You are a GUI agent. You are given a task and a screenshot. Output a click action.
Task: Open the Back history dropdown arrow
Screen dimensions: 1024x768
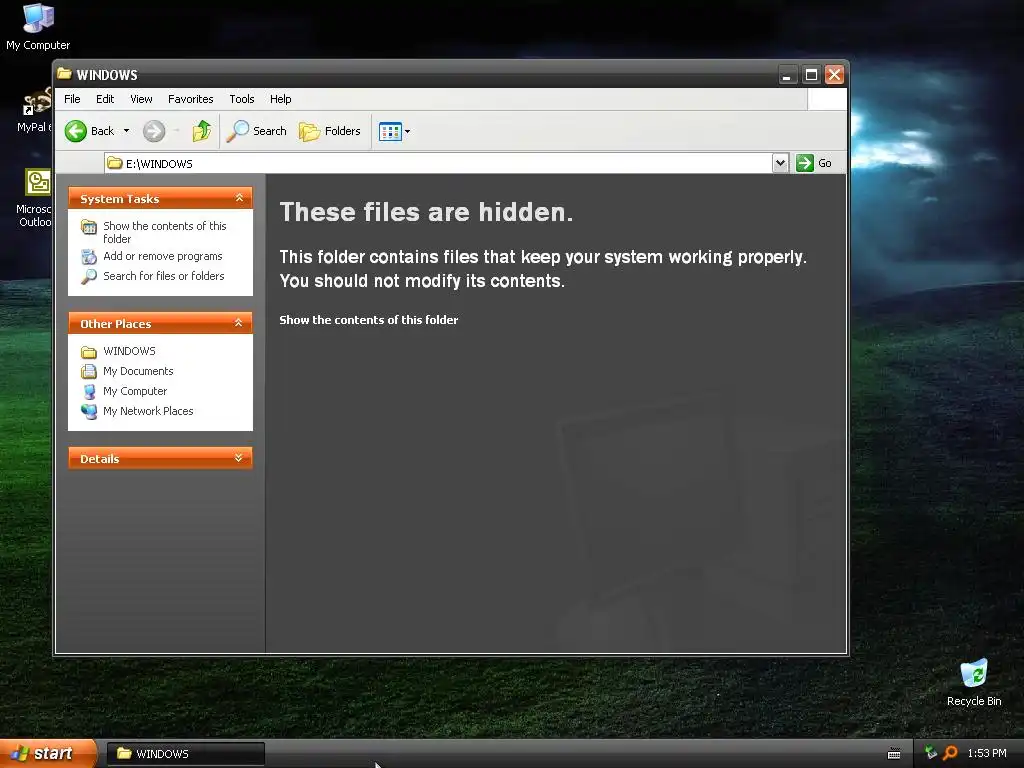[127, 131]
